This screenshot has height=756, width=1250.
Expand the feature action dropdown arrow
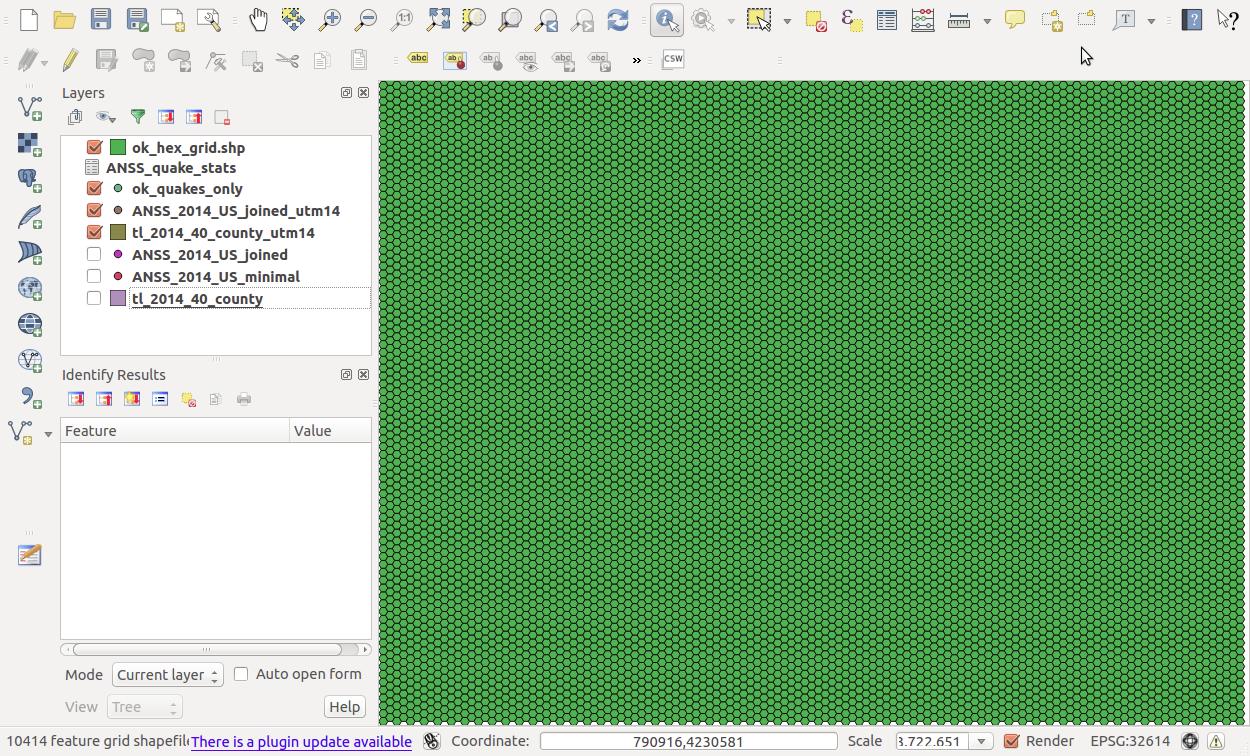[x=731, y=21]
